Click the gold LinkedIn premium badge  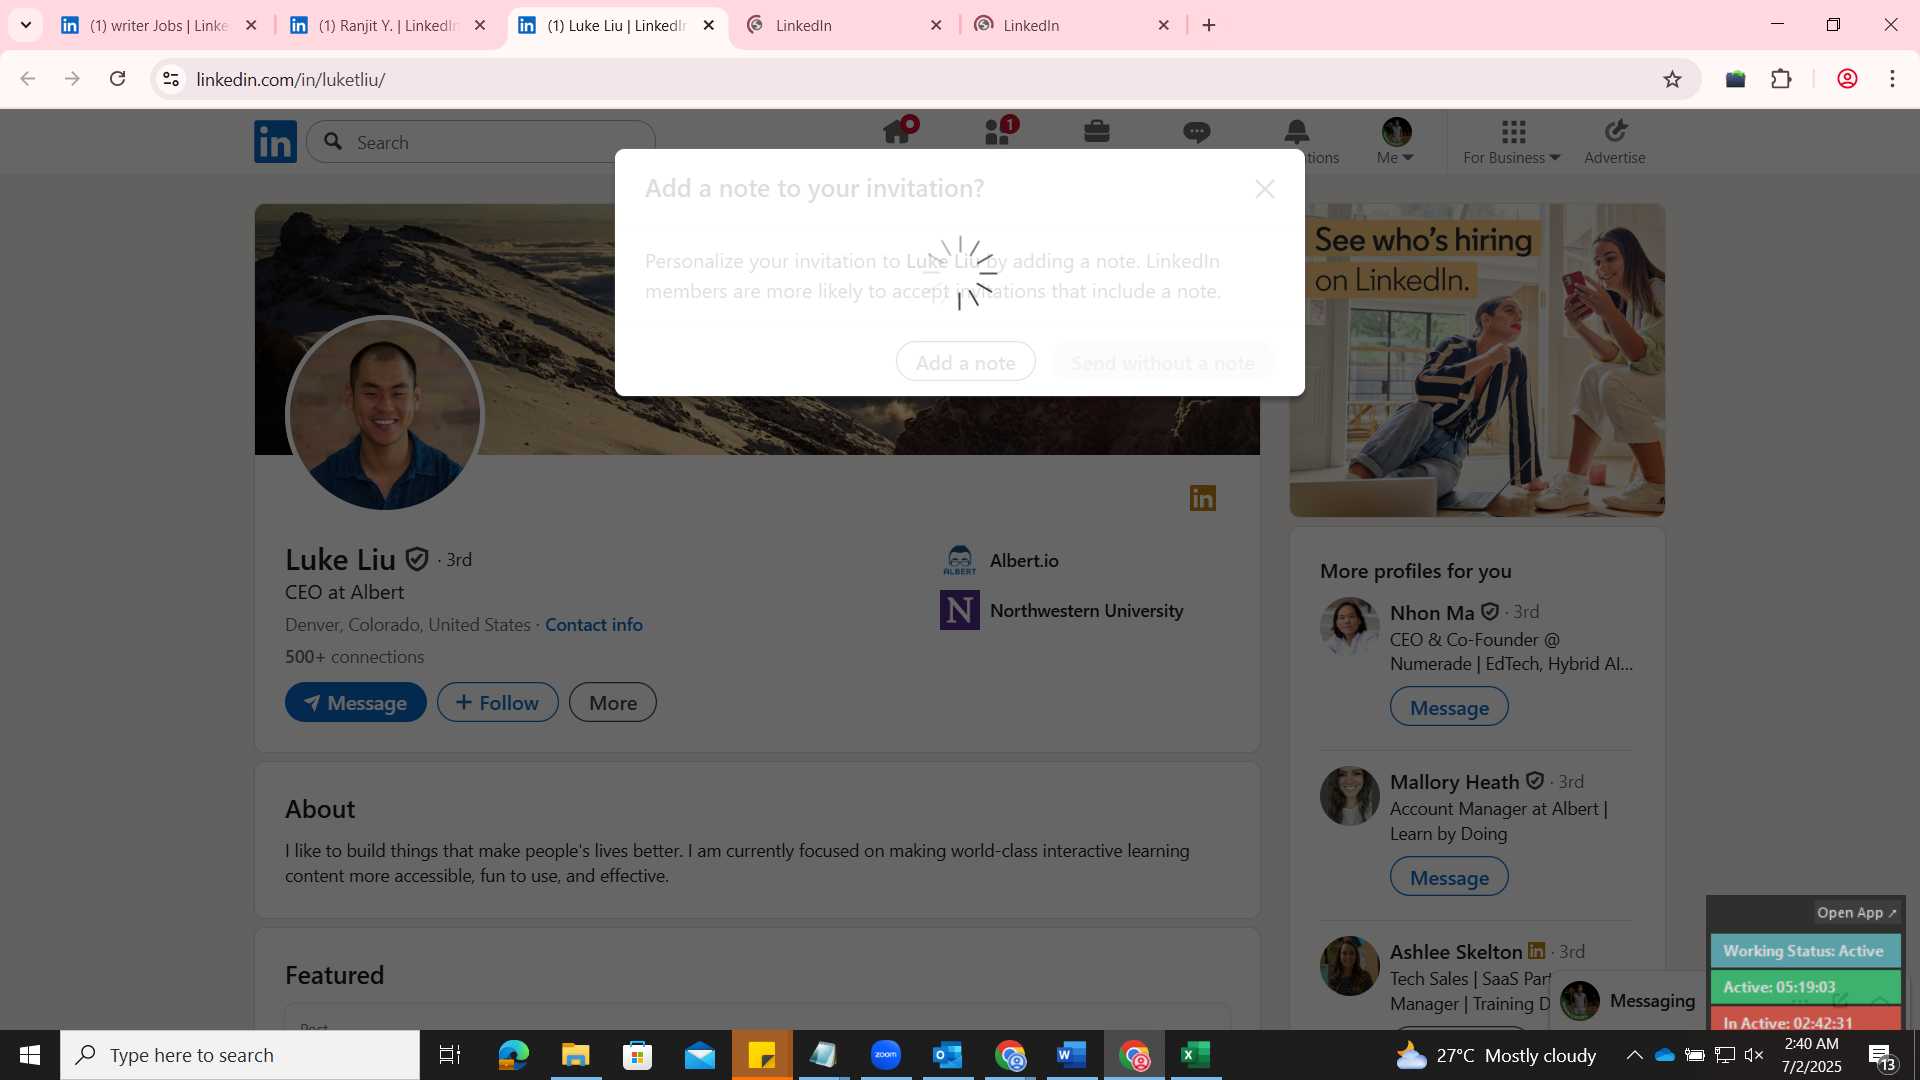(1203, 498)
